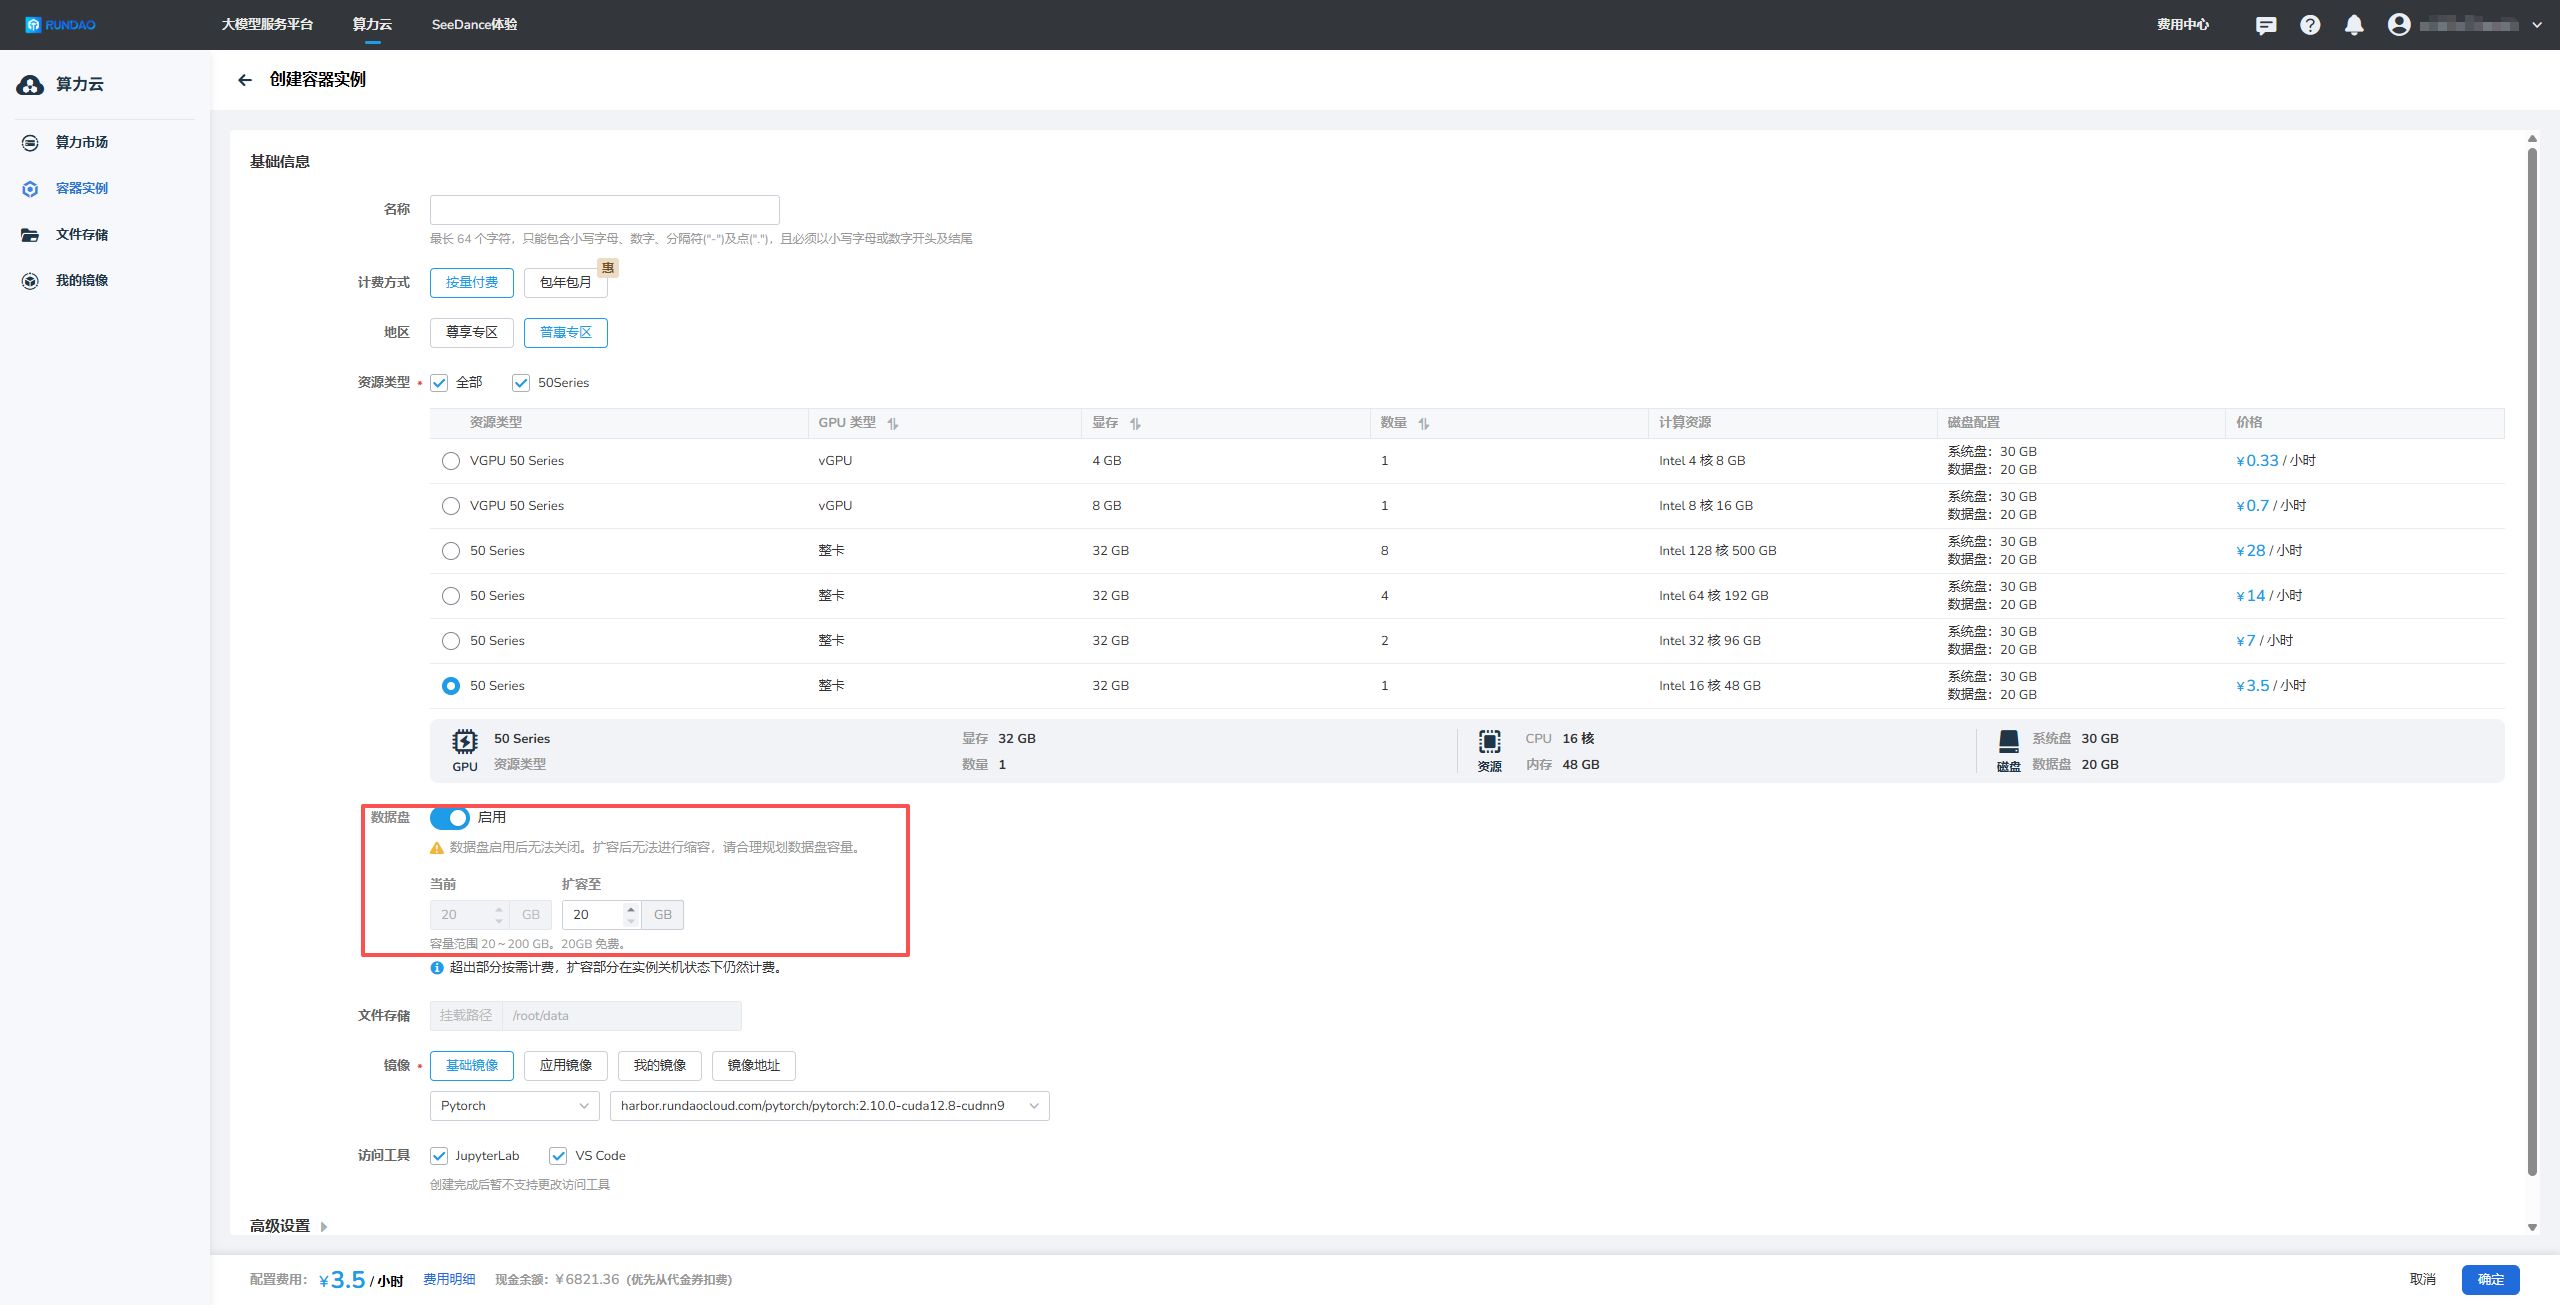Viewport: 2560px width, 1305px height.
Task: Click the 文件存储 folder icon
Action: pyautogui.click(x=30, y=235)
